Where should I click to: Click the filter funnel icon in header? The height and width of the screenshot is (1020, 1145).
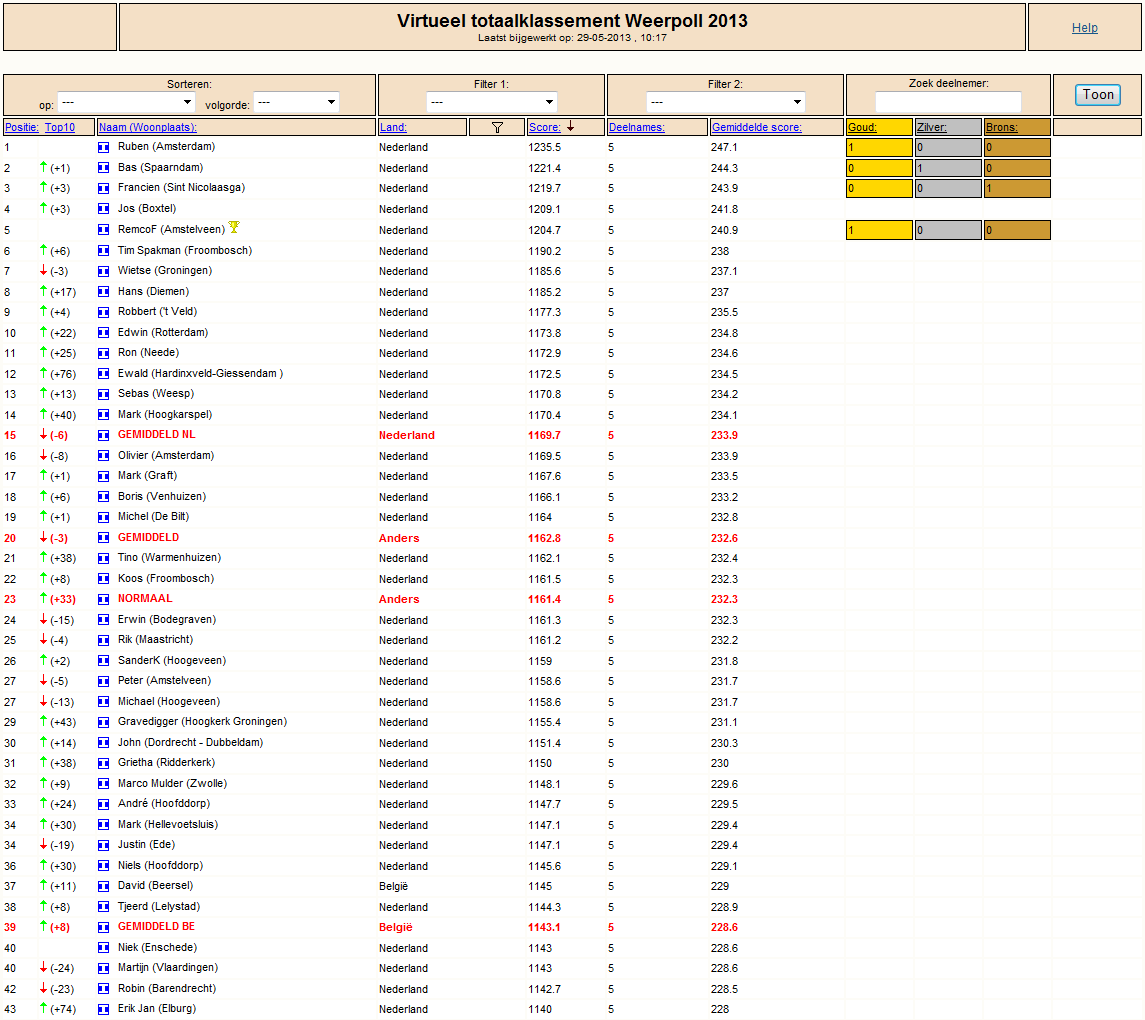[497, 127]
